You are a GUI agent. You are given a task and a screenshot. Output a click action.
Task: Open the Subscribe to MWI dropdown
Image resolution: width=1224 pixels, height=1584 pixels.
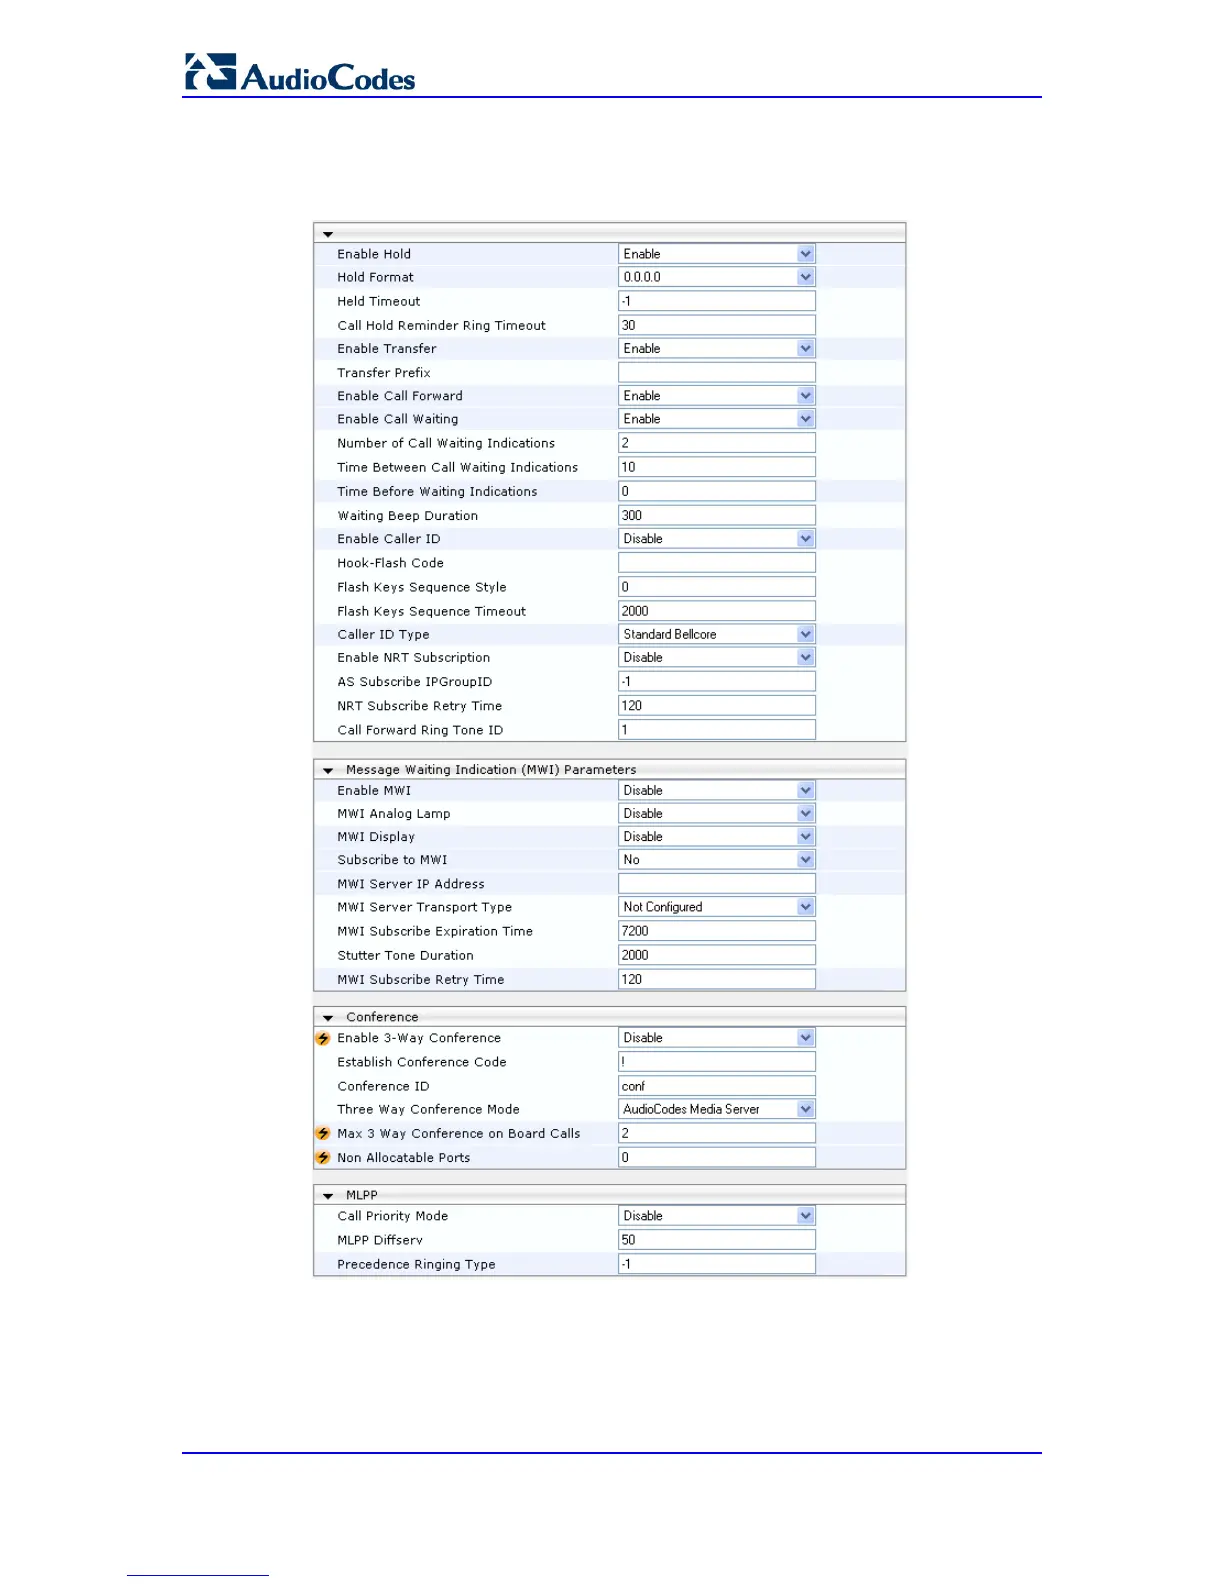[717, 860]
